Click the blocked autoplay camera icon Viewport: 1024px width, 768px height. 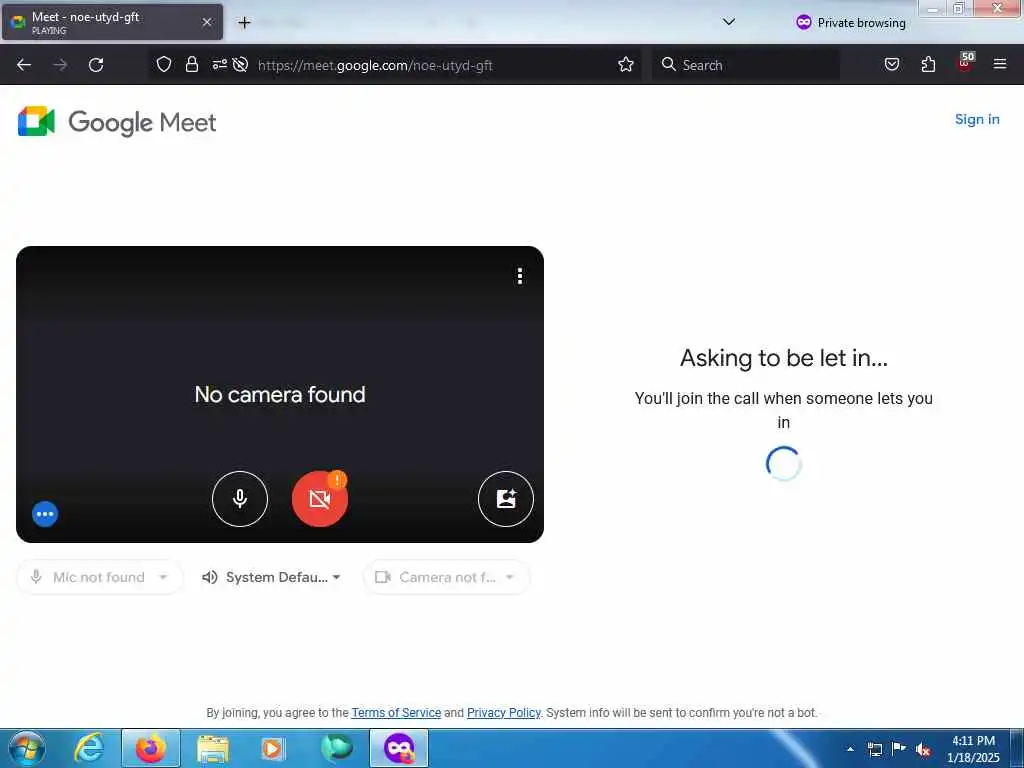coord(240,65)
